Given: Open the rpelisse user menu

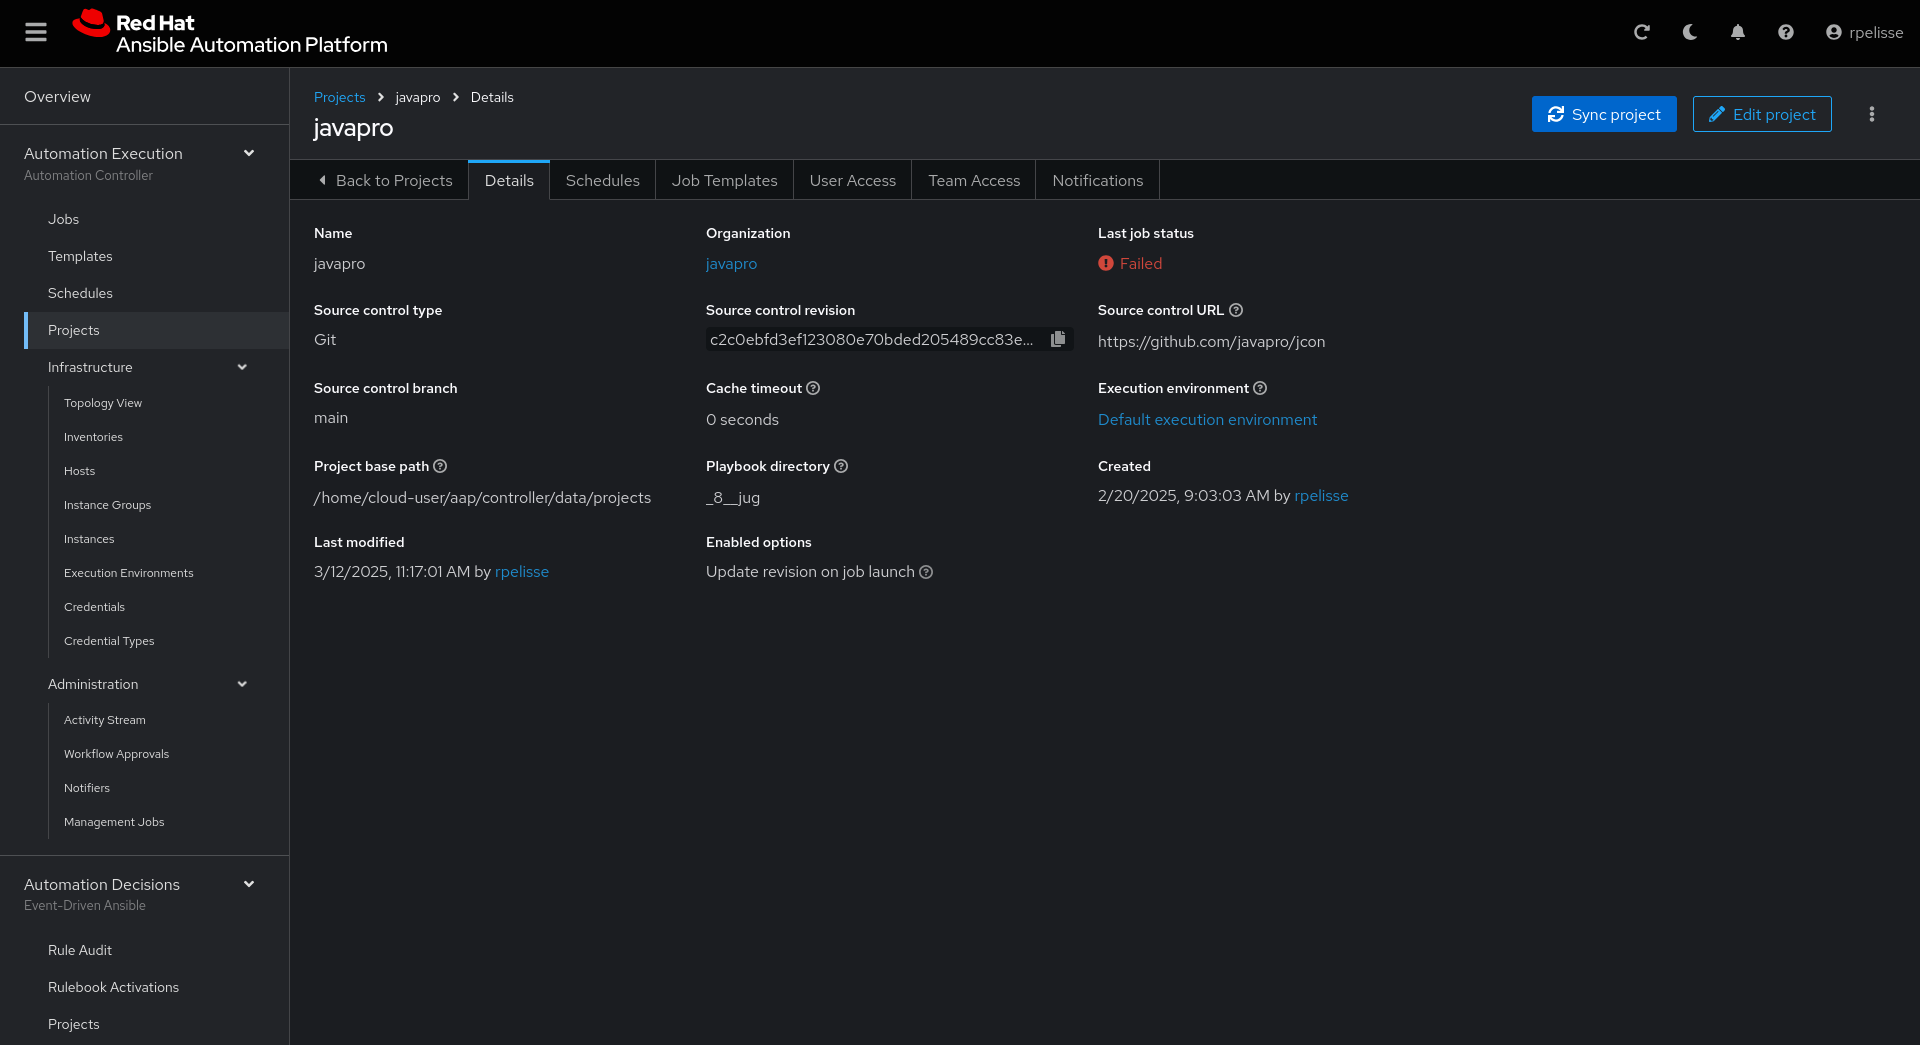Looking at the screenshot, I should click(1864, 32).
